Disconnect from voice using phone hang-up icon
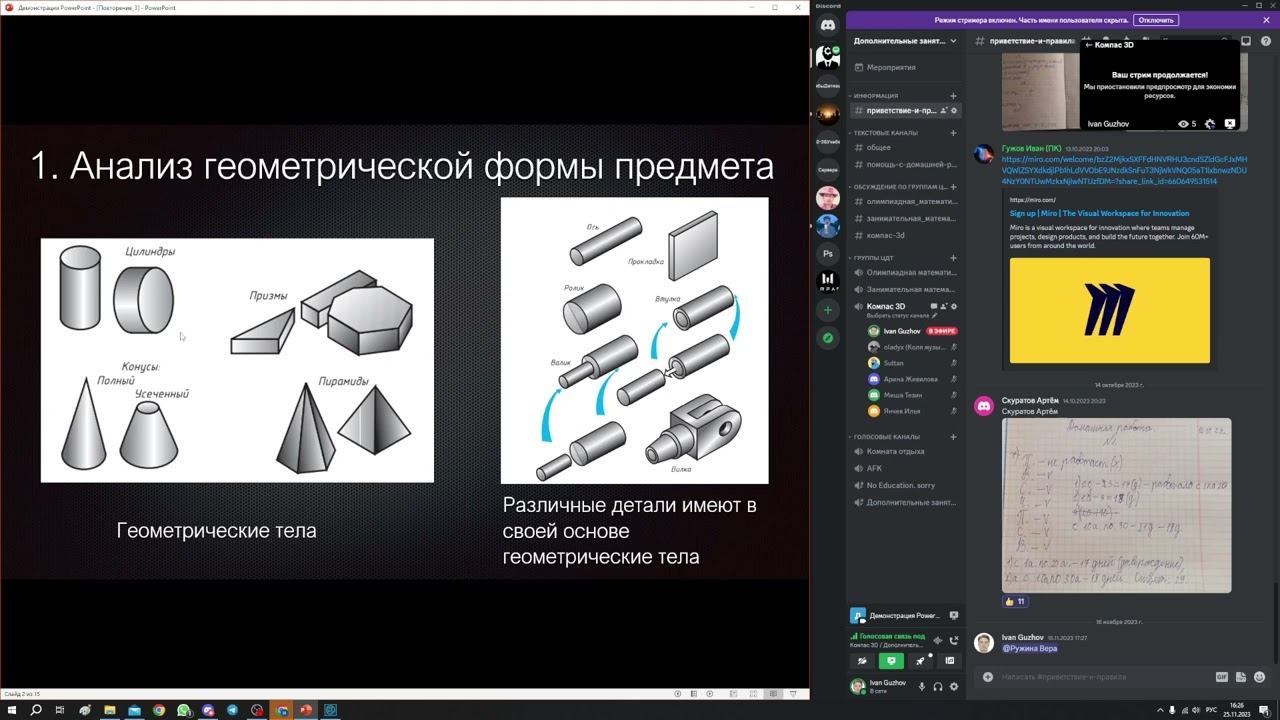The height and width of the screenshot is (720, 1280). (953, 640)
